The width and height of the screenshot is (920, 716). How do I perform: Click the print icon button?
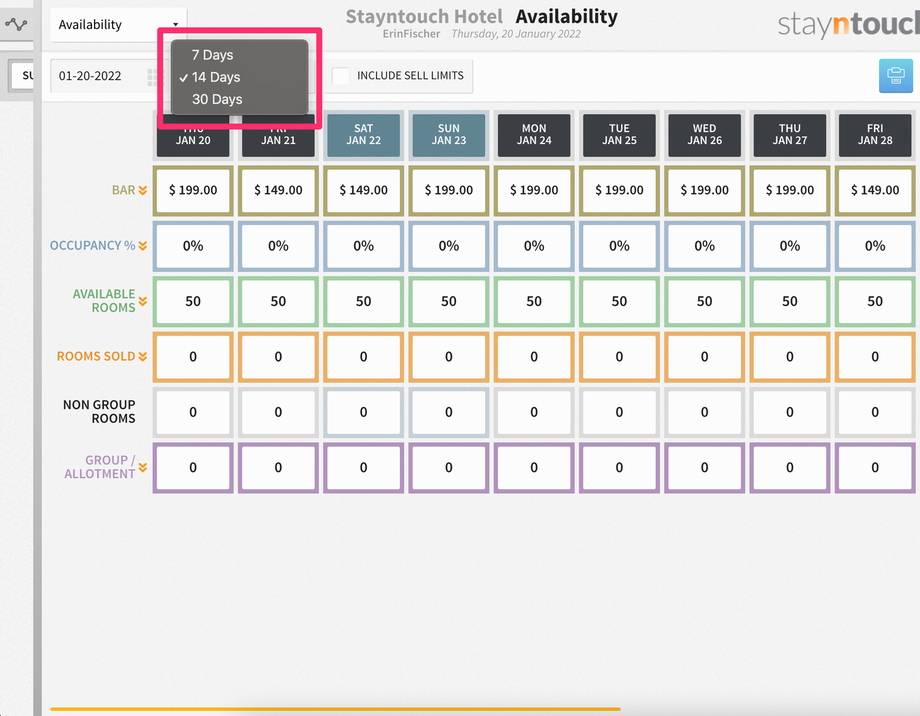[895, 76]
